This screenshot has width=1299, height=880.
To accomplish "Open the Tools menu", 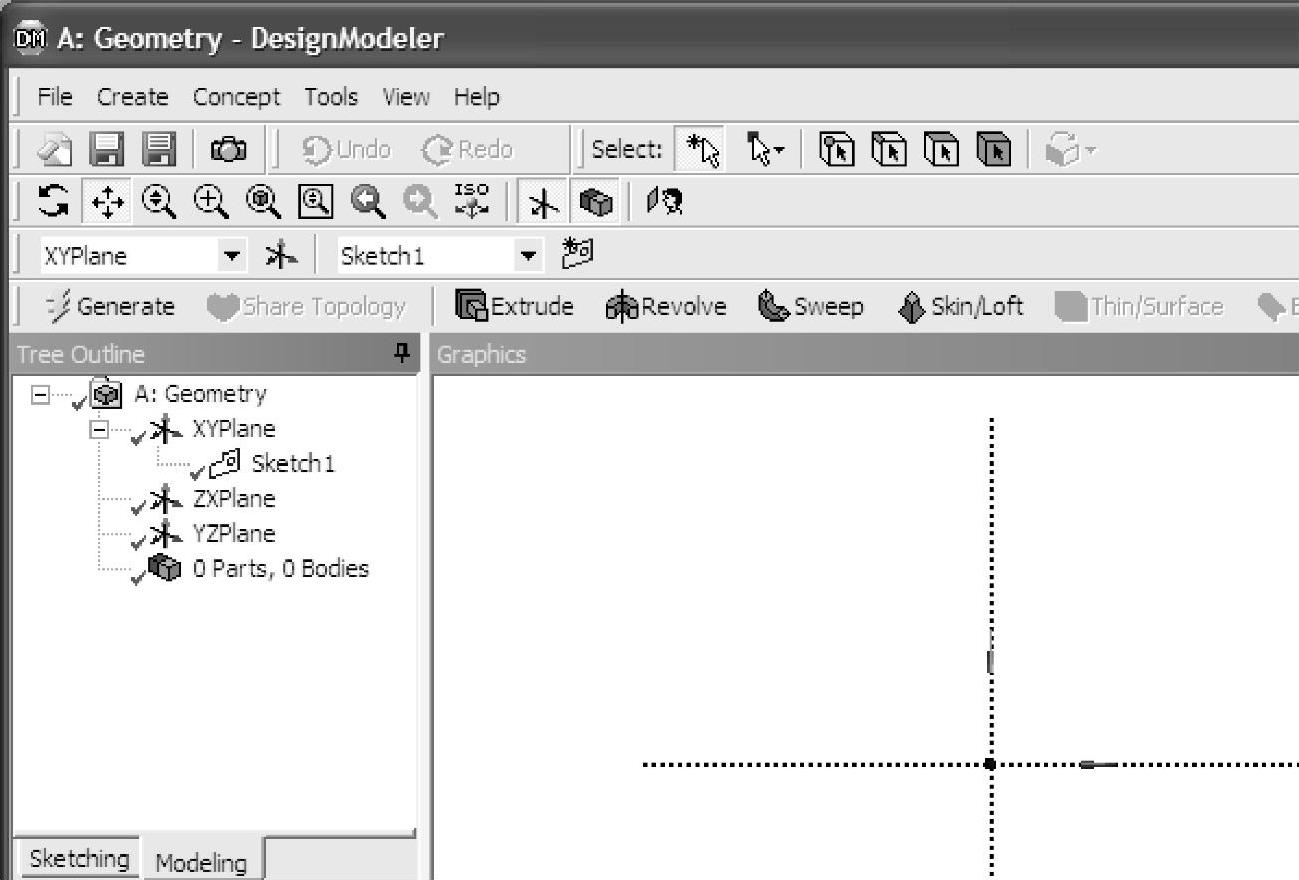I will tap(332, 97).
